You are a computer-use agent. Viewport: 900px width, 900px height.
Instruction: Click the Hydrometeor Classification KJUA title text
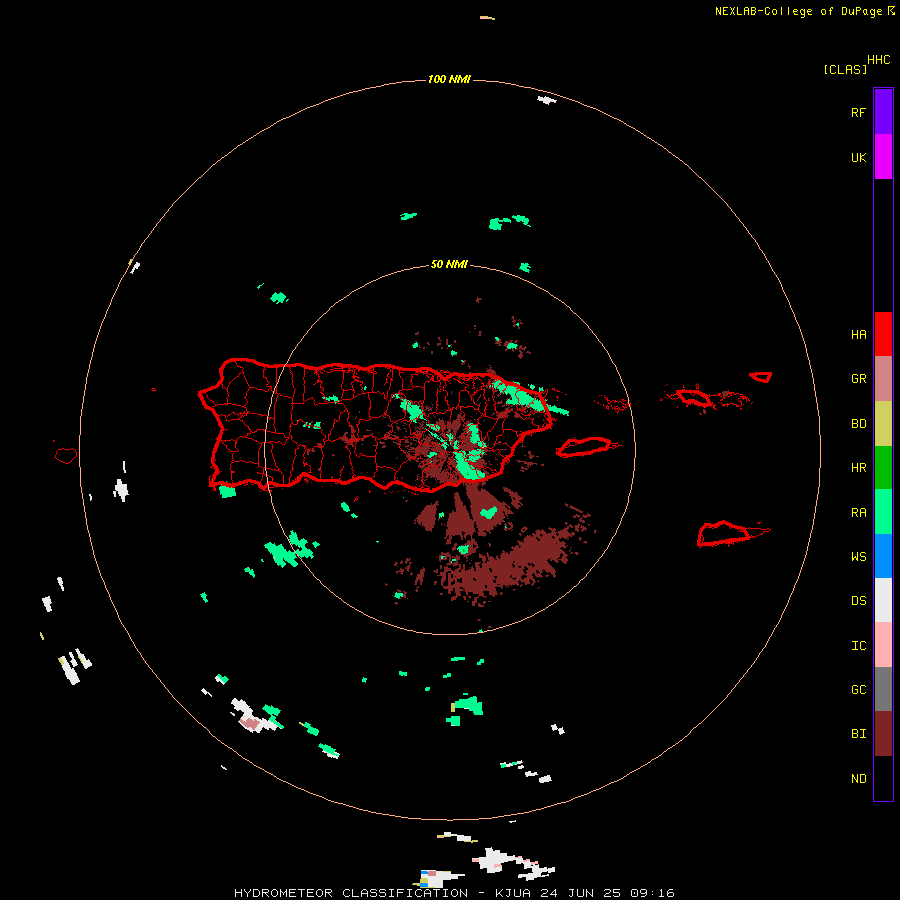coord(454,893)
